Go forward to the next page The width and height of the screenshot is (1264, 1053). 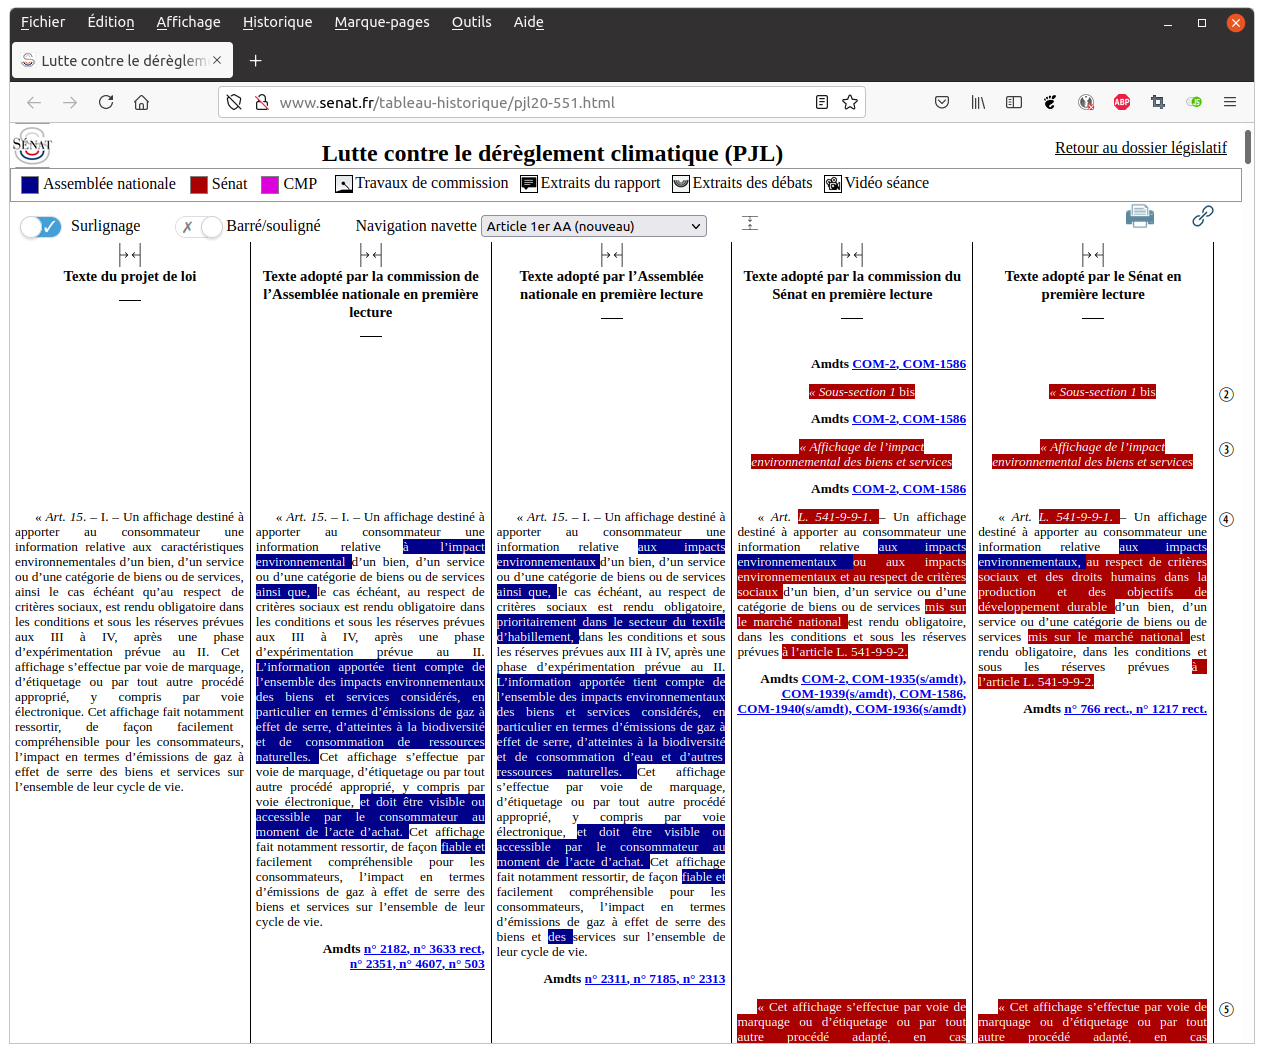pyautogui.click(x=70, y=102)
